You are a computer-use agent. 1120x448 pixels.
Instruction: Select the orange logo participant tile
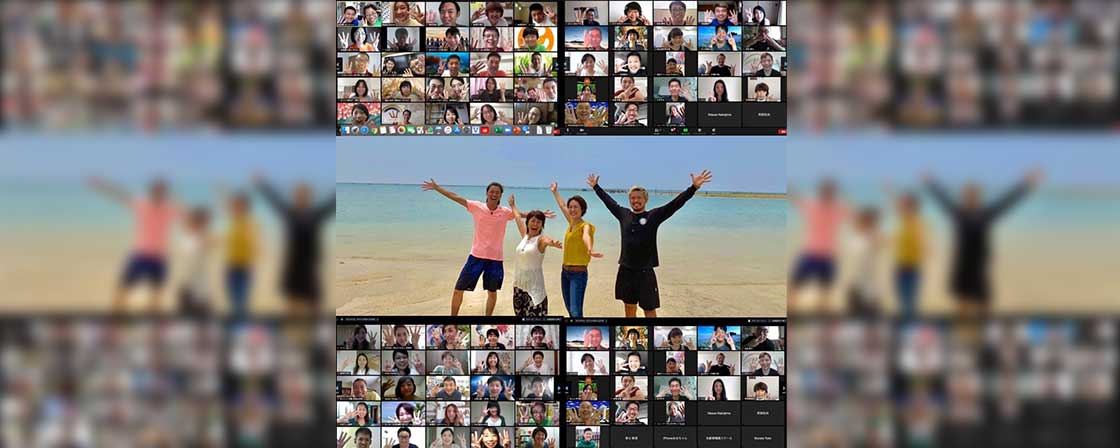(533, 39)
